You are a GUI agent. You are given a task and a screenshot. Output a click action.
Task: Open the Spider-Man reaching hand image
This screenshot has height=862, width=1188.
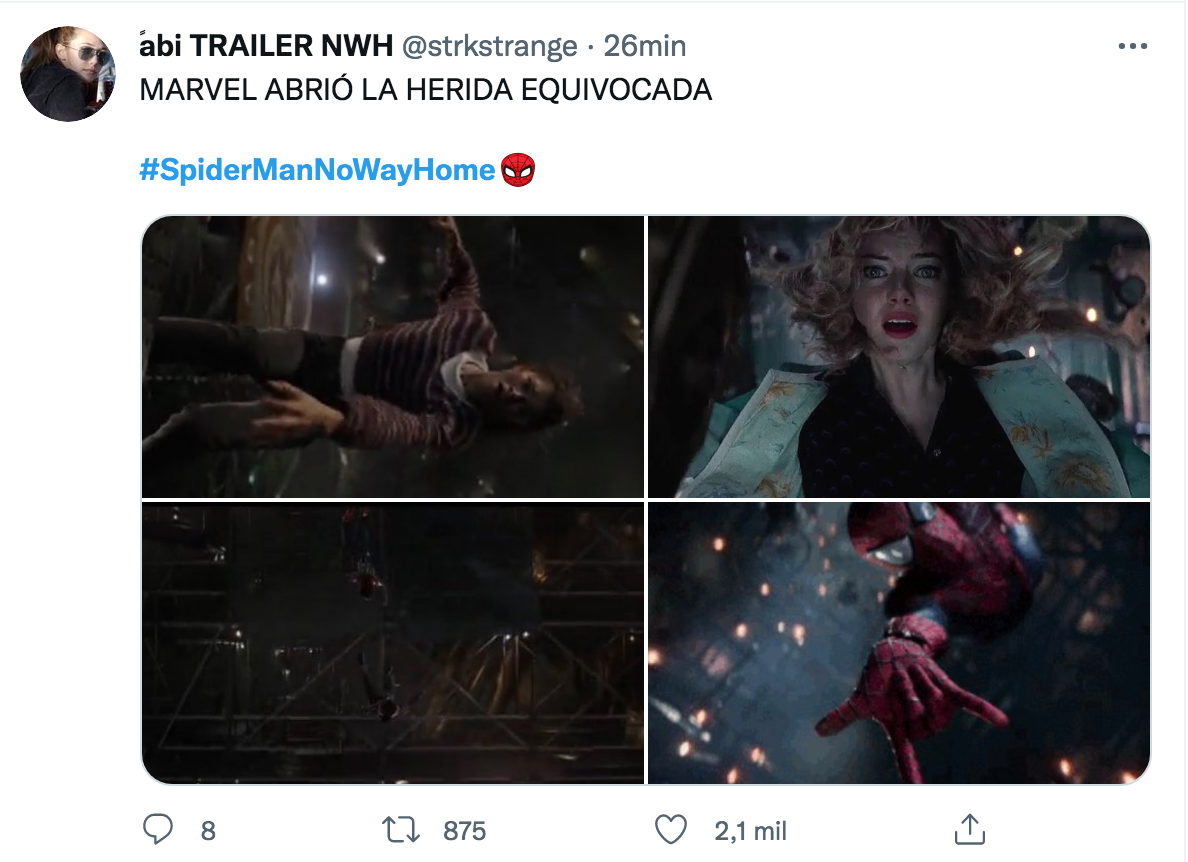point(898,640)
